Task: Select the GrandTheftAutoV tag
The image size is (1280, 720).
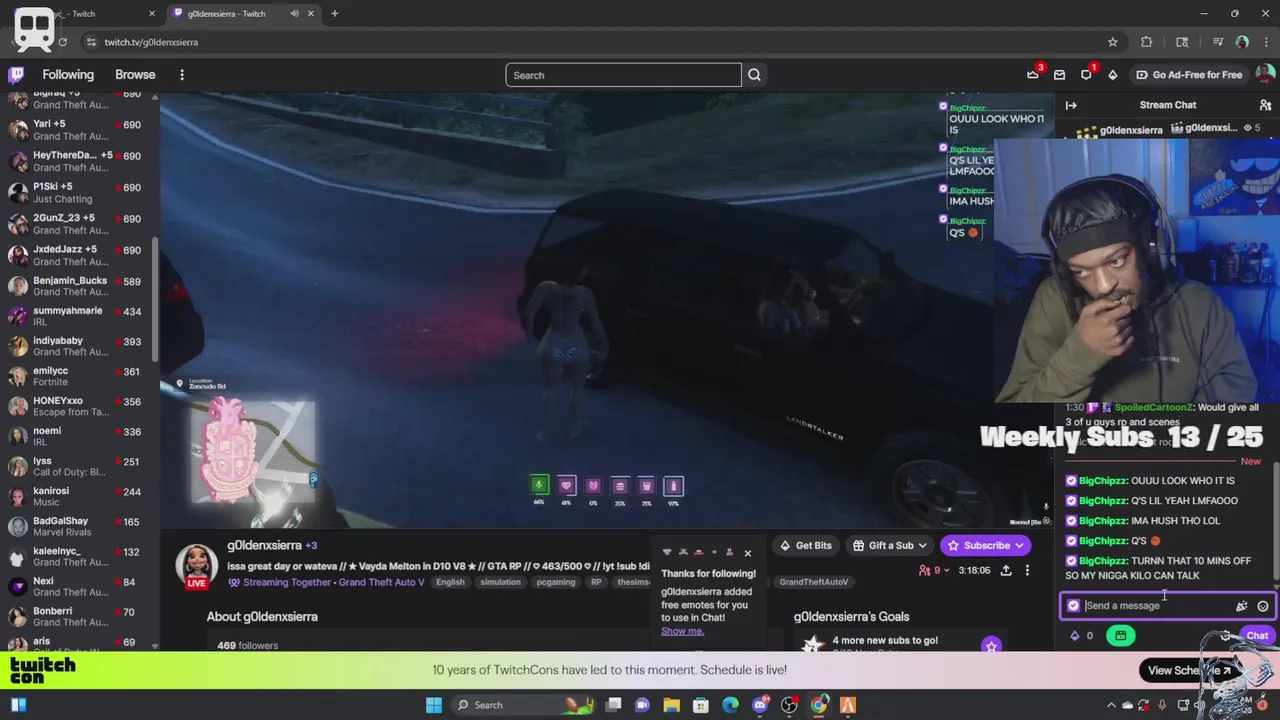Action: [x=813, y=582]
